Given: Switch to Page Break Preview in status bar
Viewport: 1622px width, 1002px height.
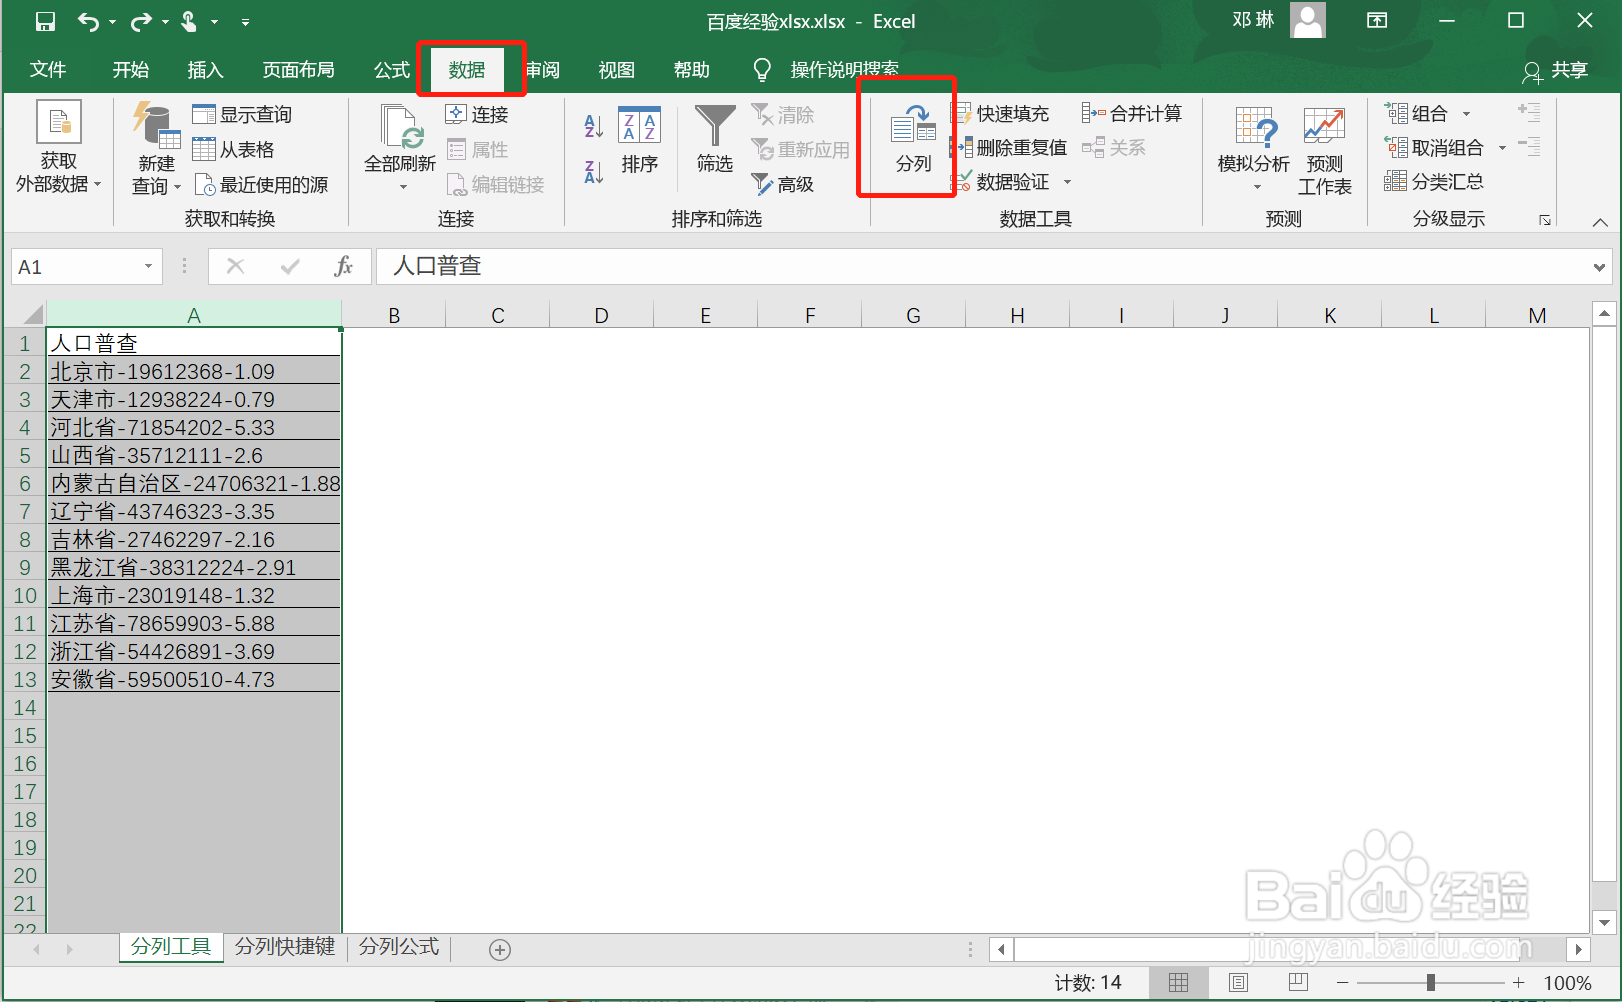Looking at the screenshot, I should pos(1298,982).
